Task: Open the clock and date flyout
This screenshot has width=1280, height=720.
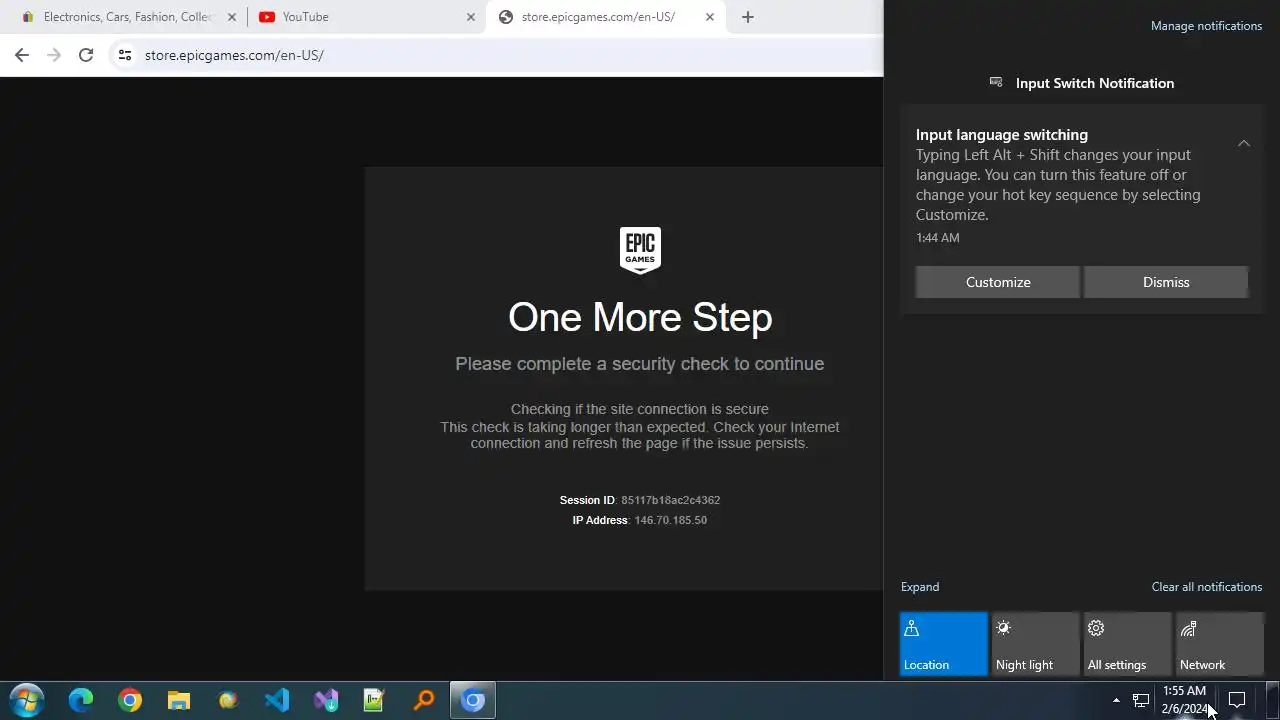Action: [x=1185, y=700]
